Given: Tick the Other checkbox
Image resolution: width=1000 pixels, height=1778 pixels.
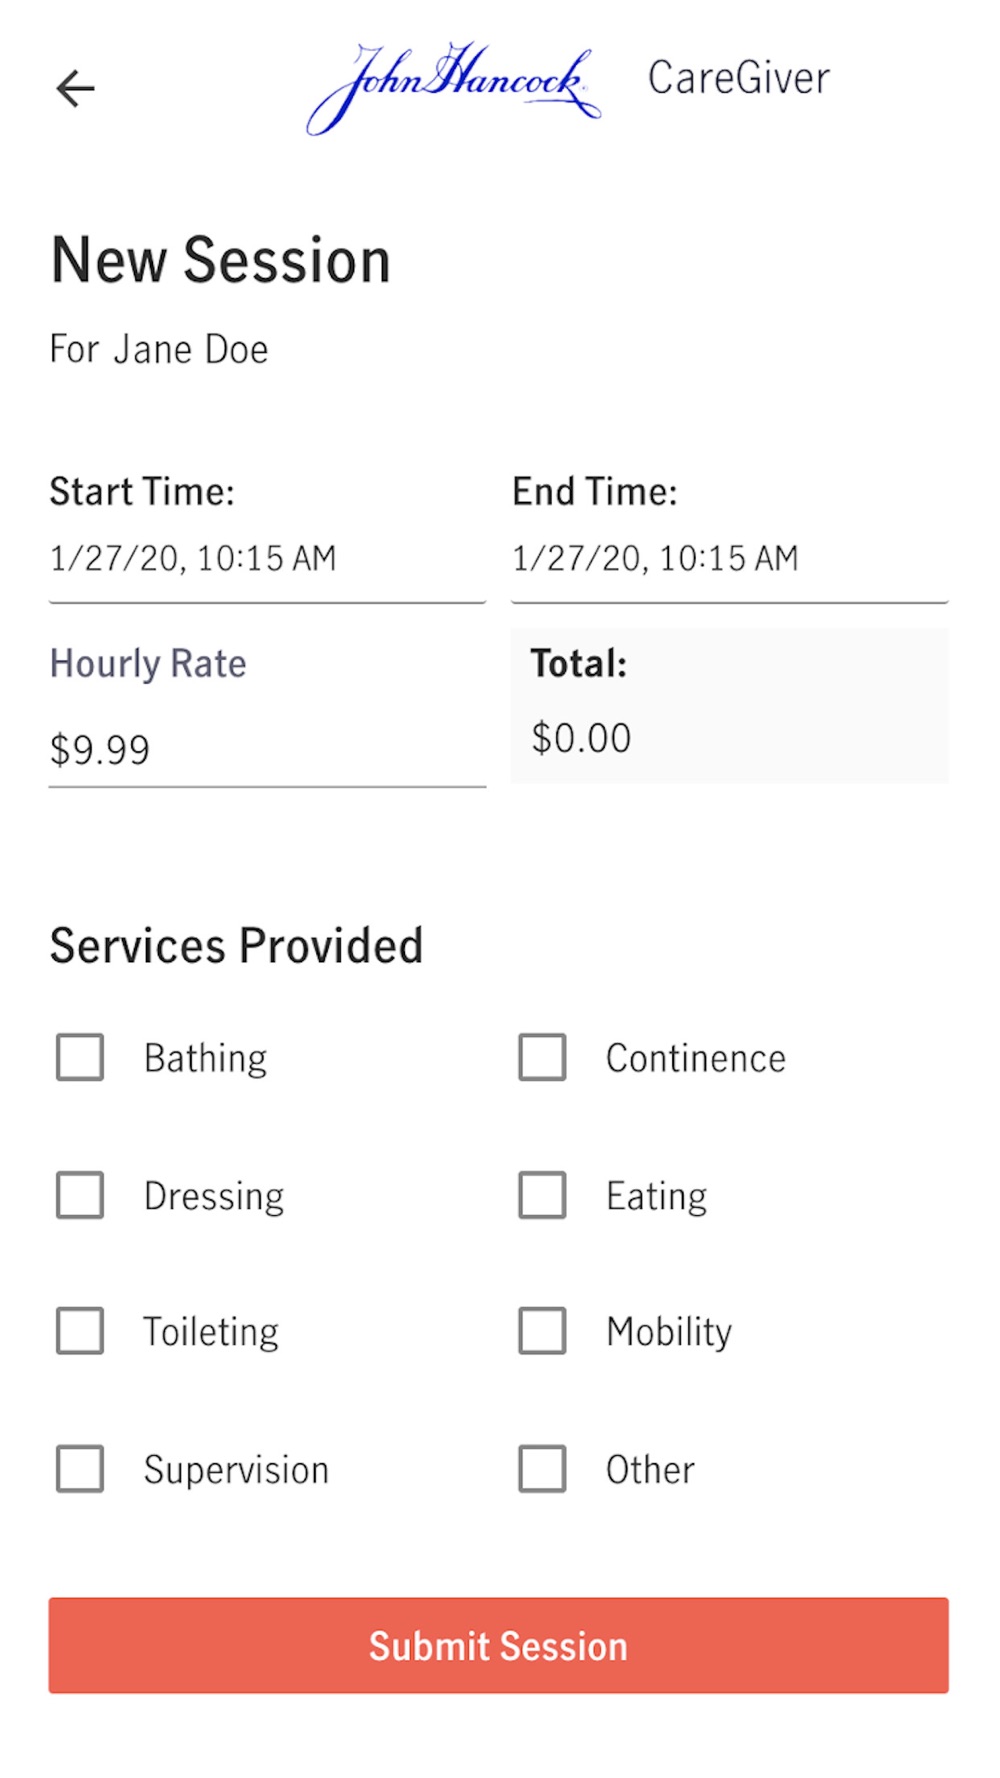Looking at the screenshot, I should 542,1470.
